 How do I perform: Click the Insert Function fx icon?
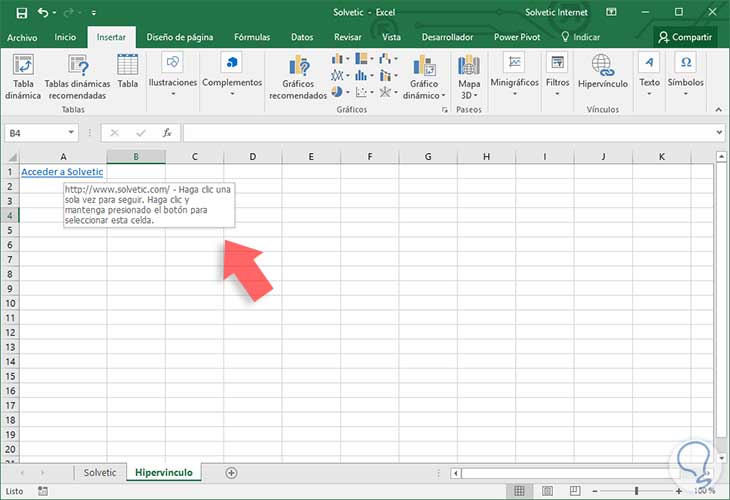tap(167, 133)
